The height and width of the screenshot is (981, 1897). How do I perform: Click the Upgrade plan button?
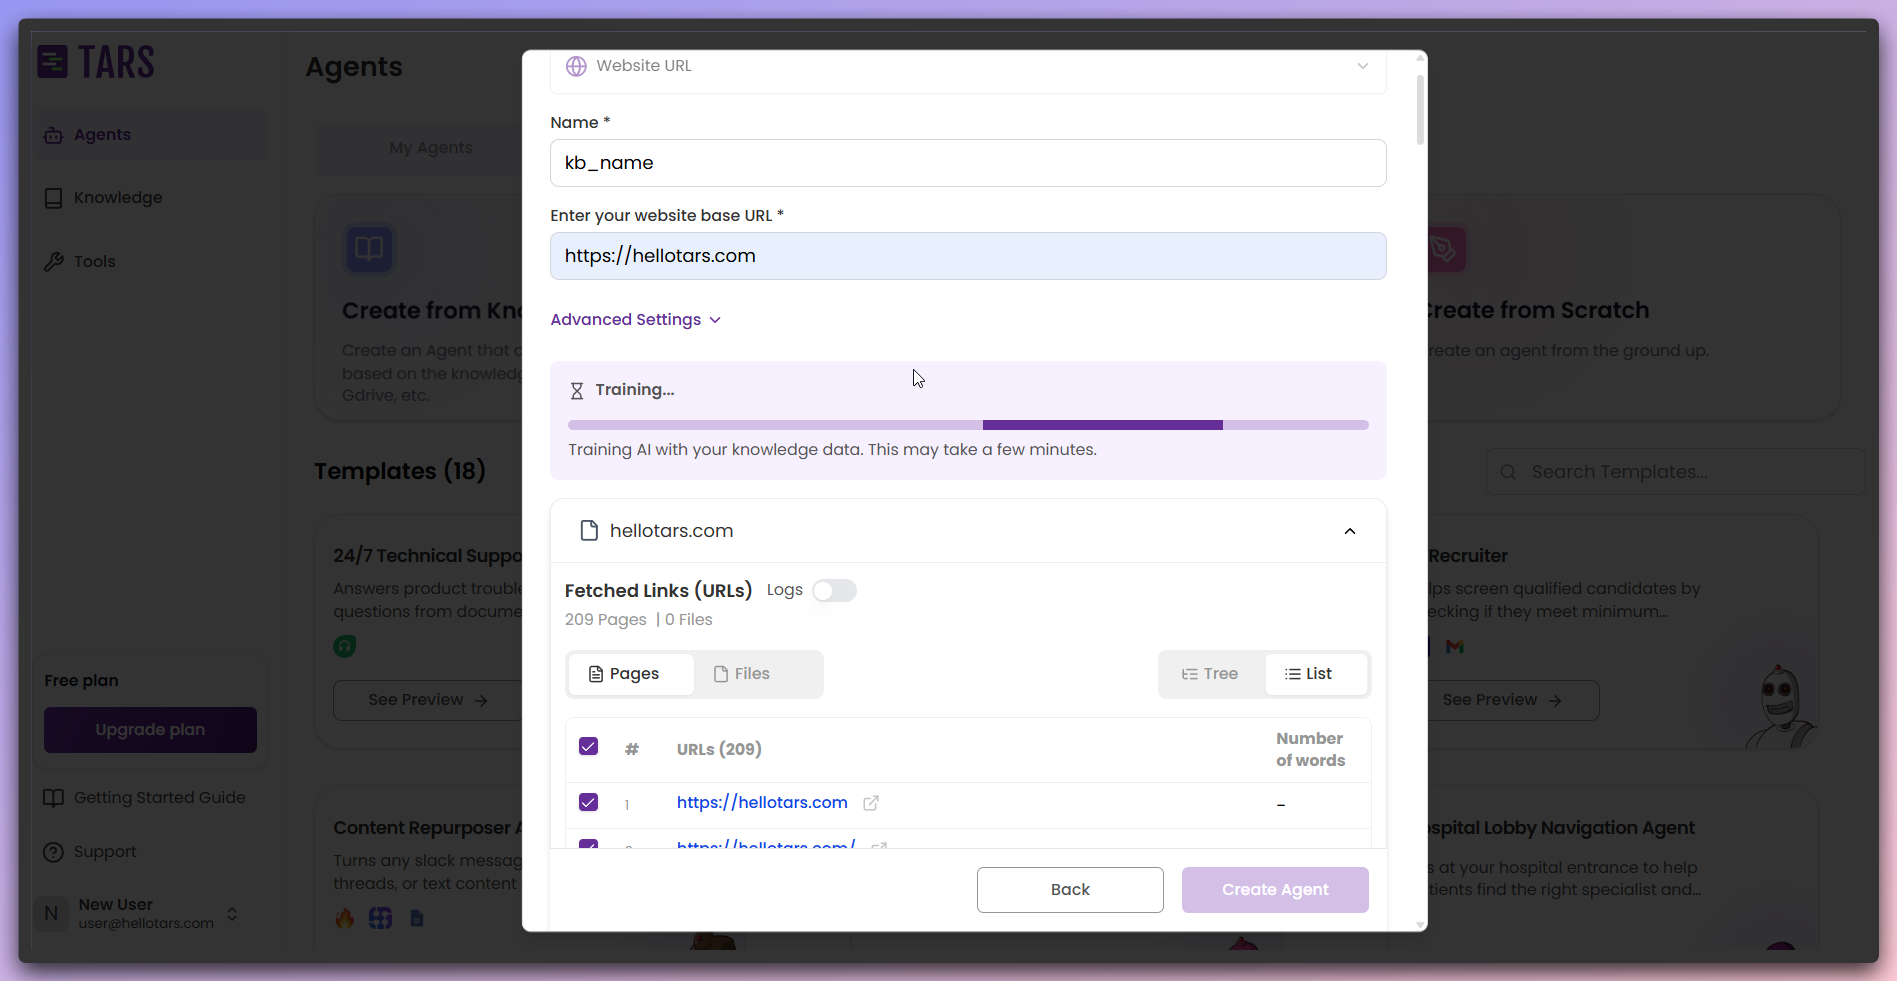pyautogui.click(x=149, y=729)
